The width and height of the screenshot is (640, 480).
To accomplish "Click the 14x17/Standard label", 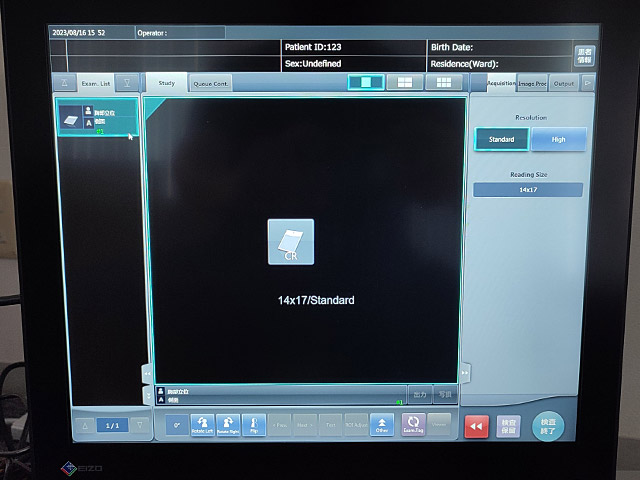I will tap(316, 300).
